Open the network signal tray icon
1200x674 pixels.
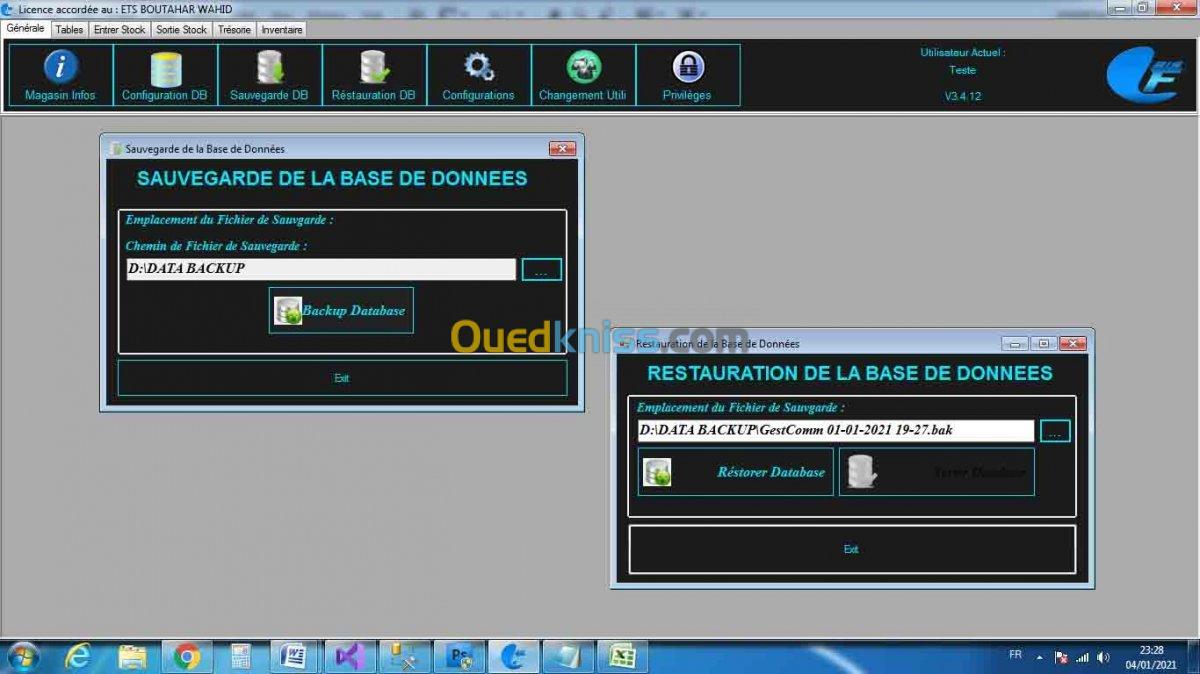point(1082,657)
